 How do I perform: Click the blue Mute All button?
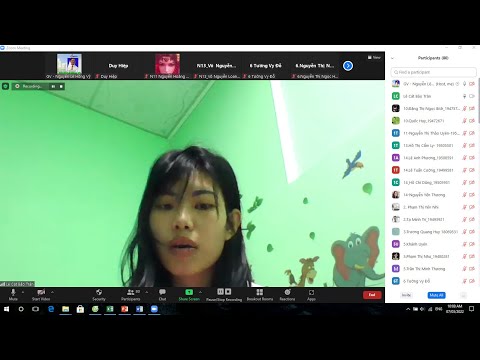436,295
